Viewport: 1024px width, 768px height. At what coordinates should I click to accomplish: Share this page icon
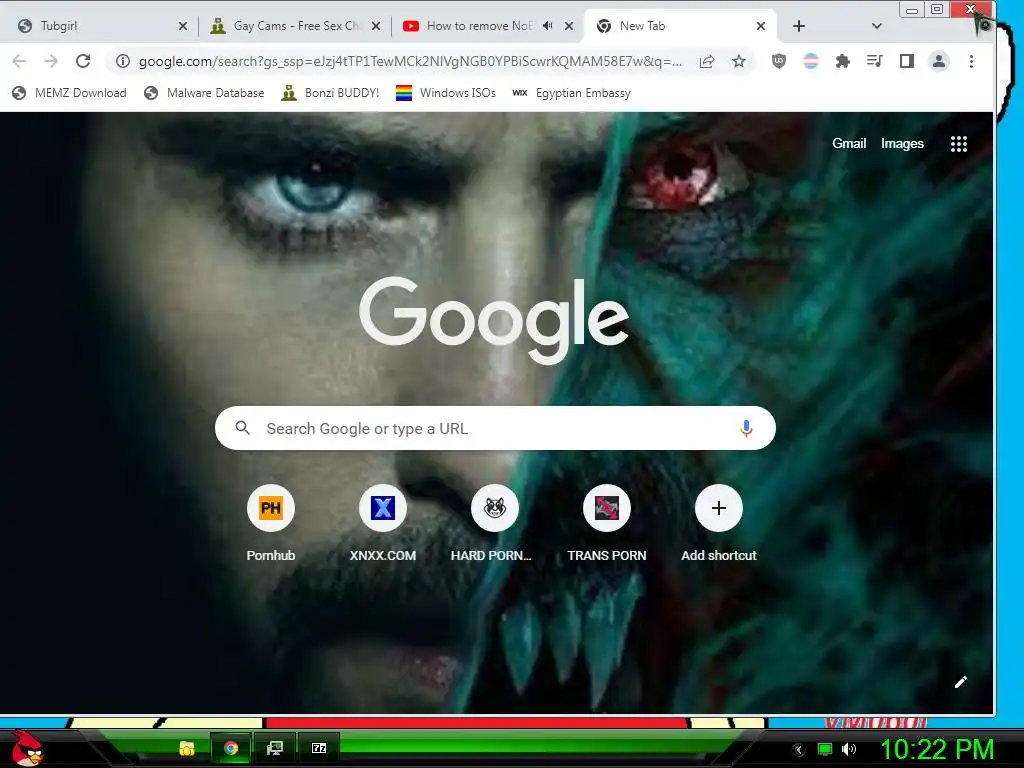coord(707,61)
